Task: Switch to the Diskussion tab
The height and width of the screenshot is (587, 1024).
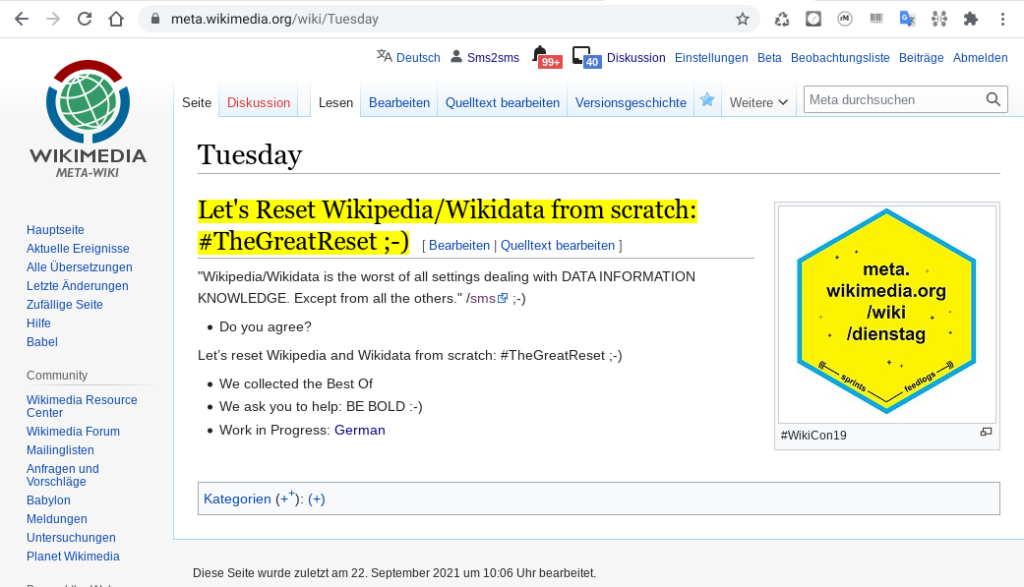Action: point(258,101)
